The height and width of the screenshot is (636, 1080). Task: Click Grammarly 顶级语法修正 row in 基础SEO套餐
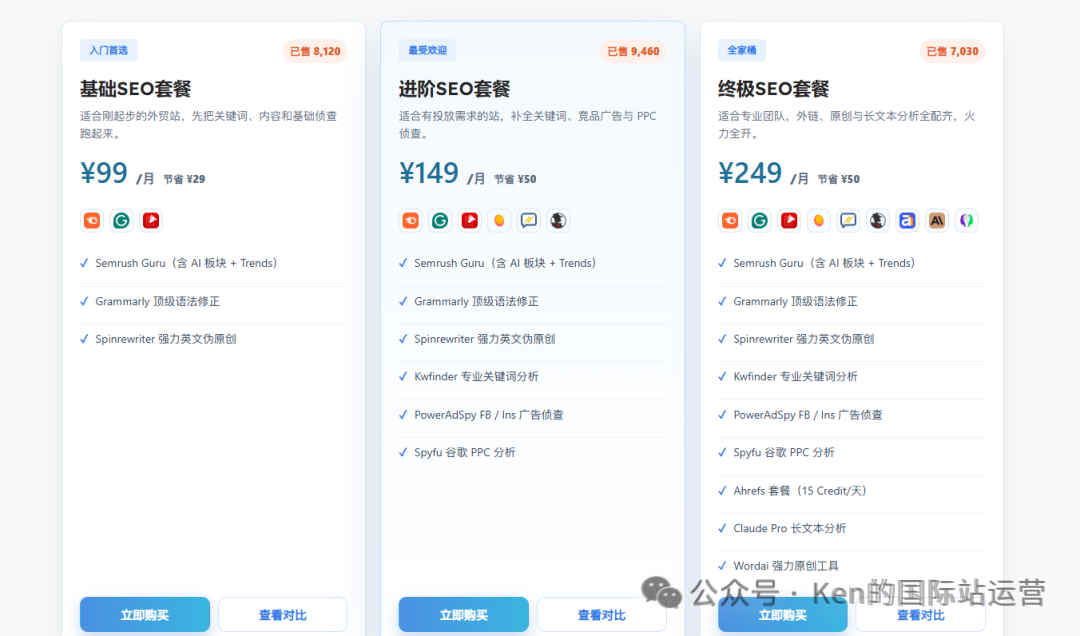pos(214,301)
